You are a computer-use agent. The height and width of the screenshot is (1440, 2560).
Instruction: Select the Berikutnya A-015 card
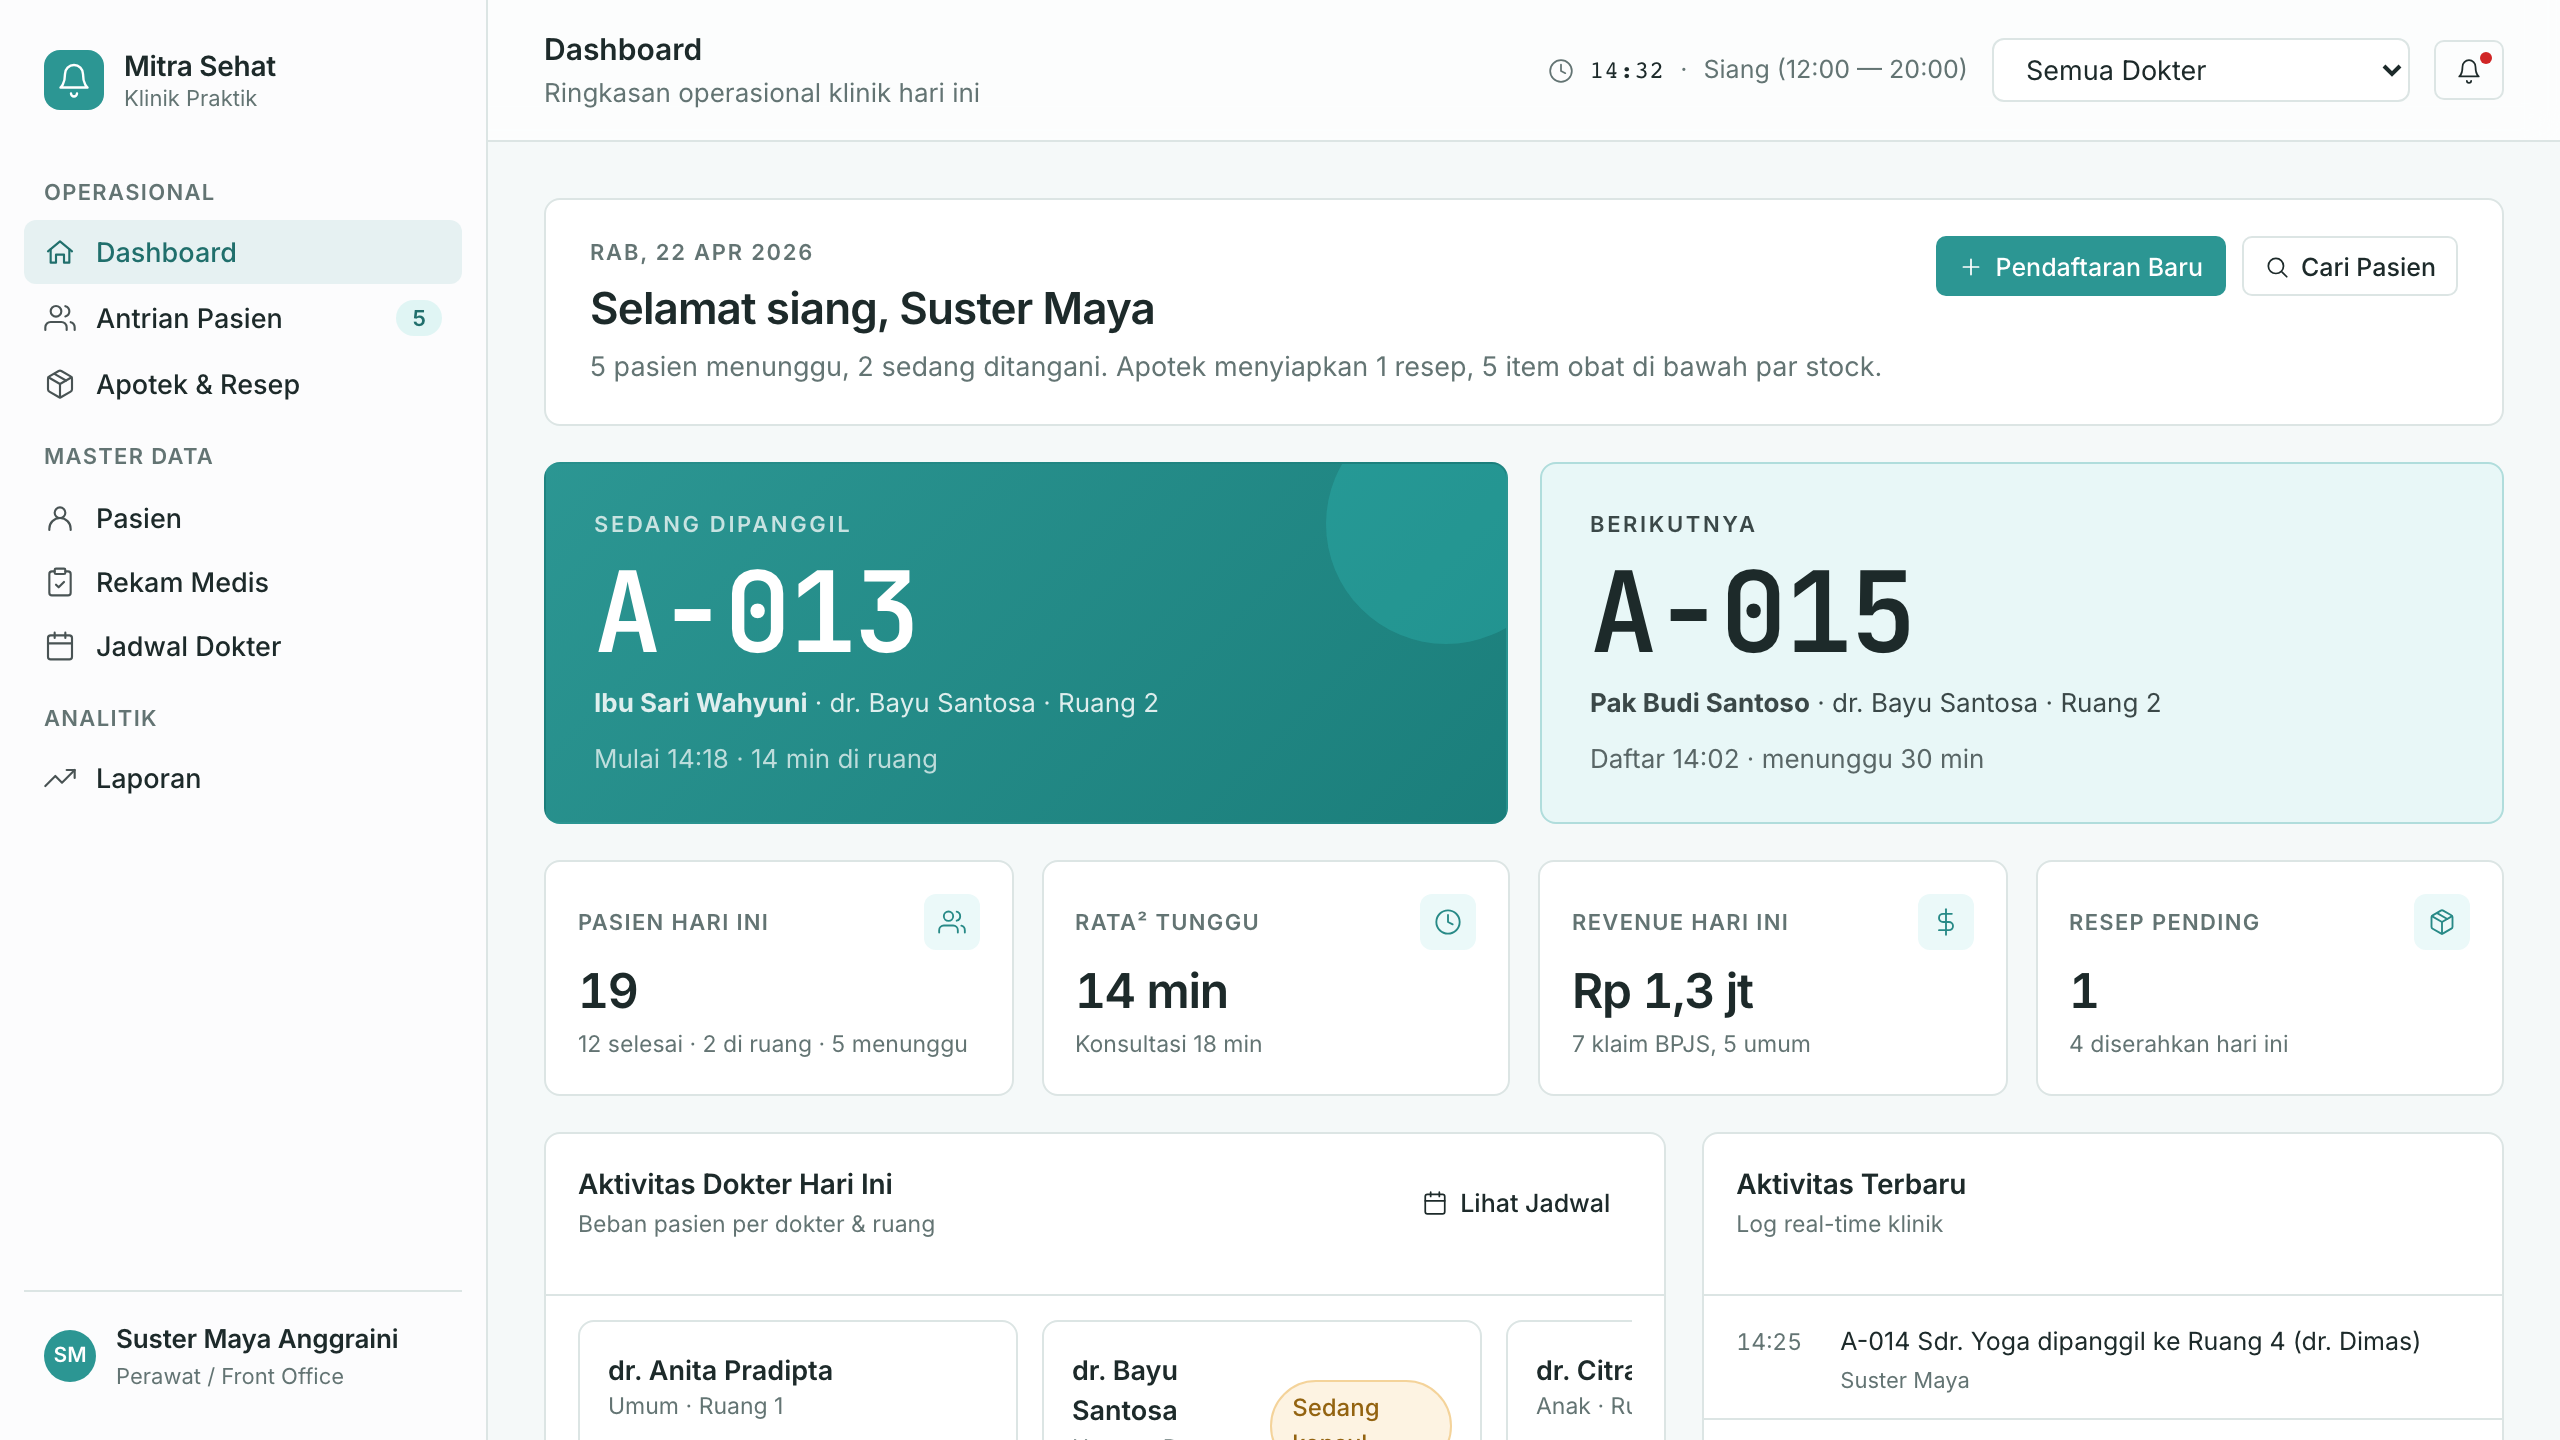[2022, 643]
